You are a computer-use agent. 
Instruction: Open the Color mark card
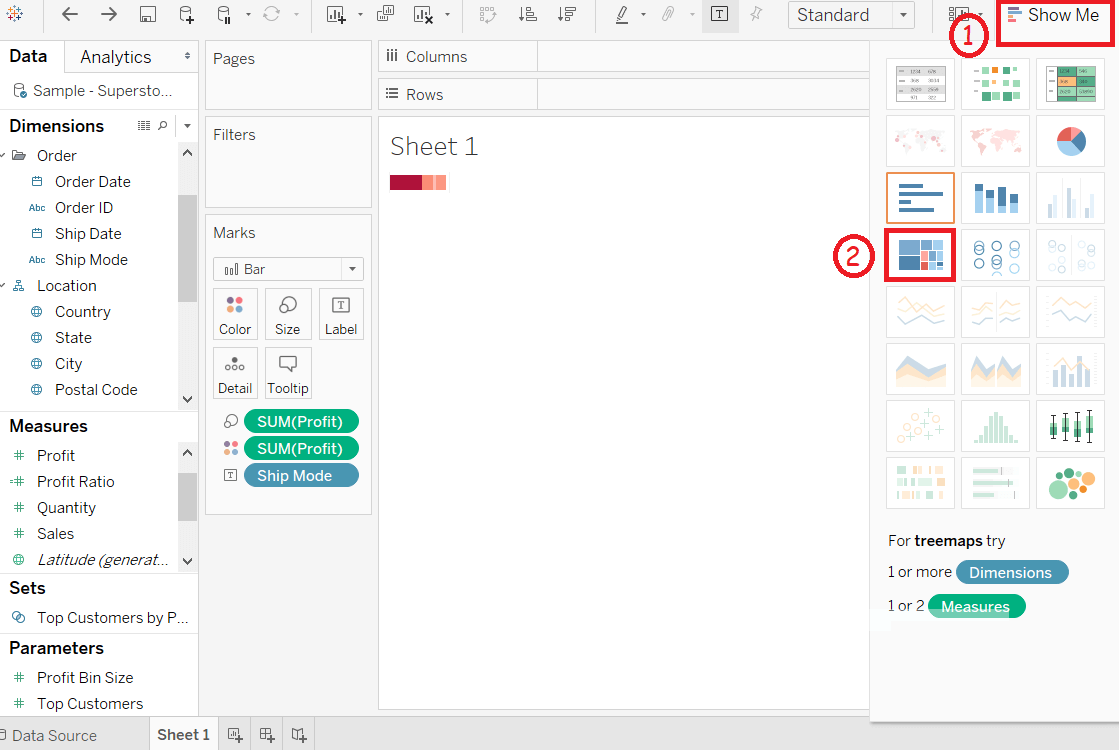click(x=235, y=315)
